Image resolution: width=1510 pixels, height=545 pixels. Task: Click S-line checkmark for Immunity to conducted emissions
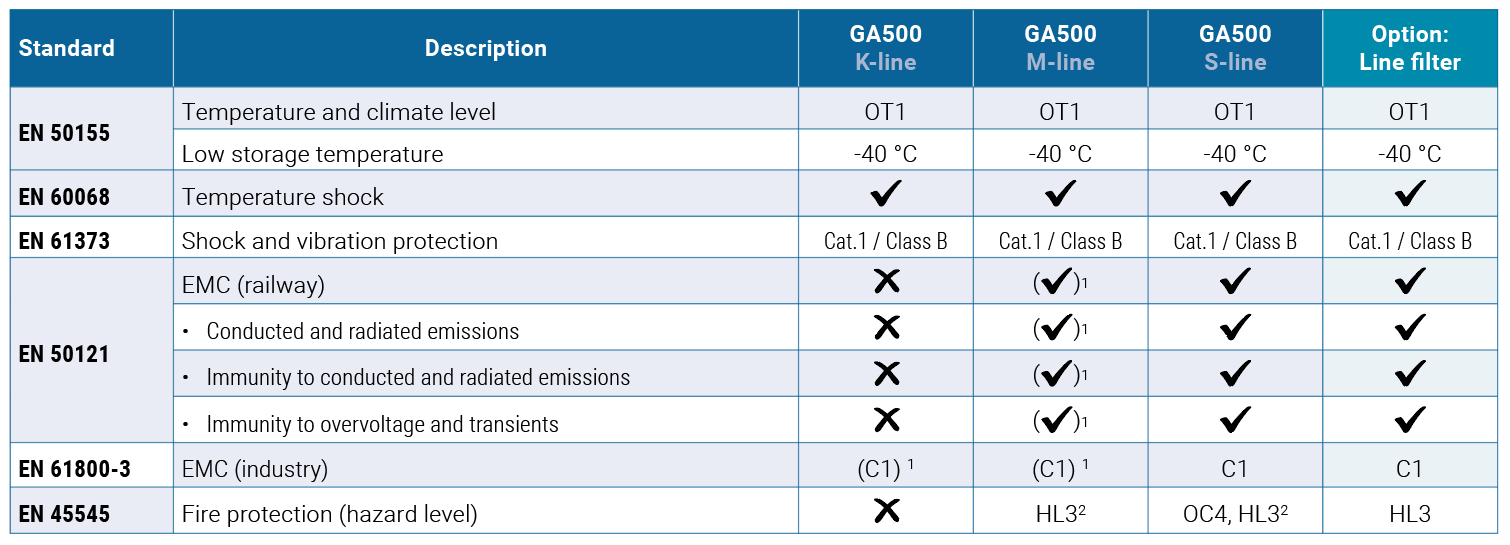(1235, 374)
